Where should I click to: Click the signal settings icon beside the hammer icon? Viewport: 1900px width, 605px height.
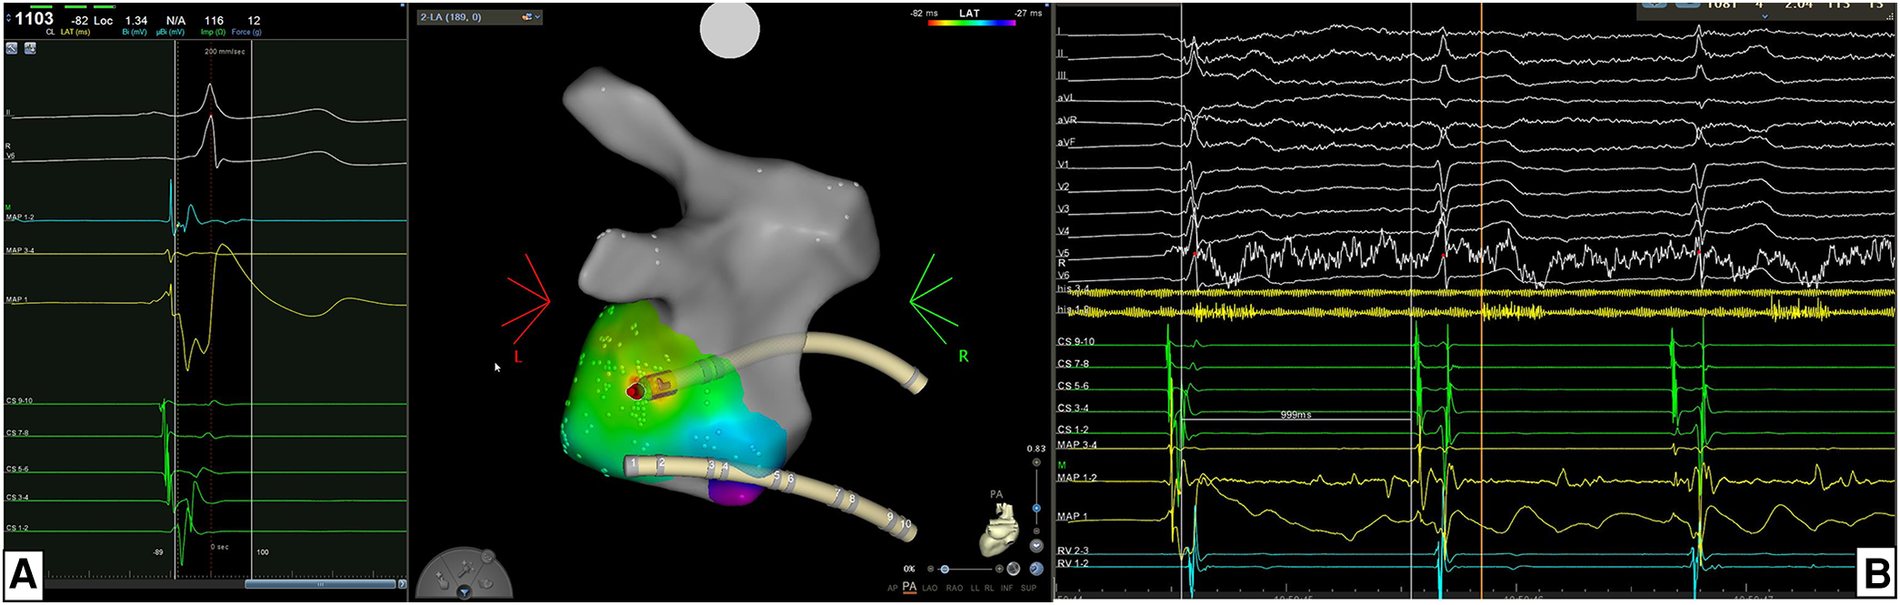(30, 47)
